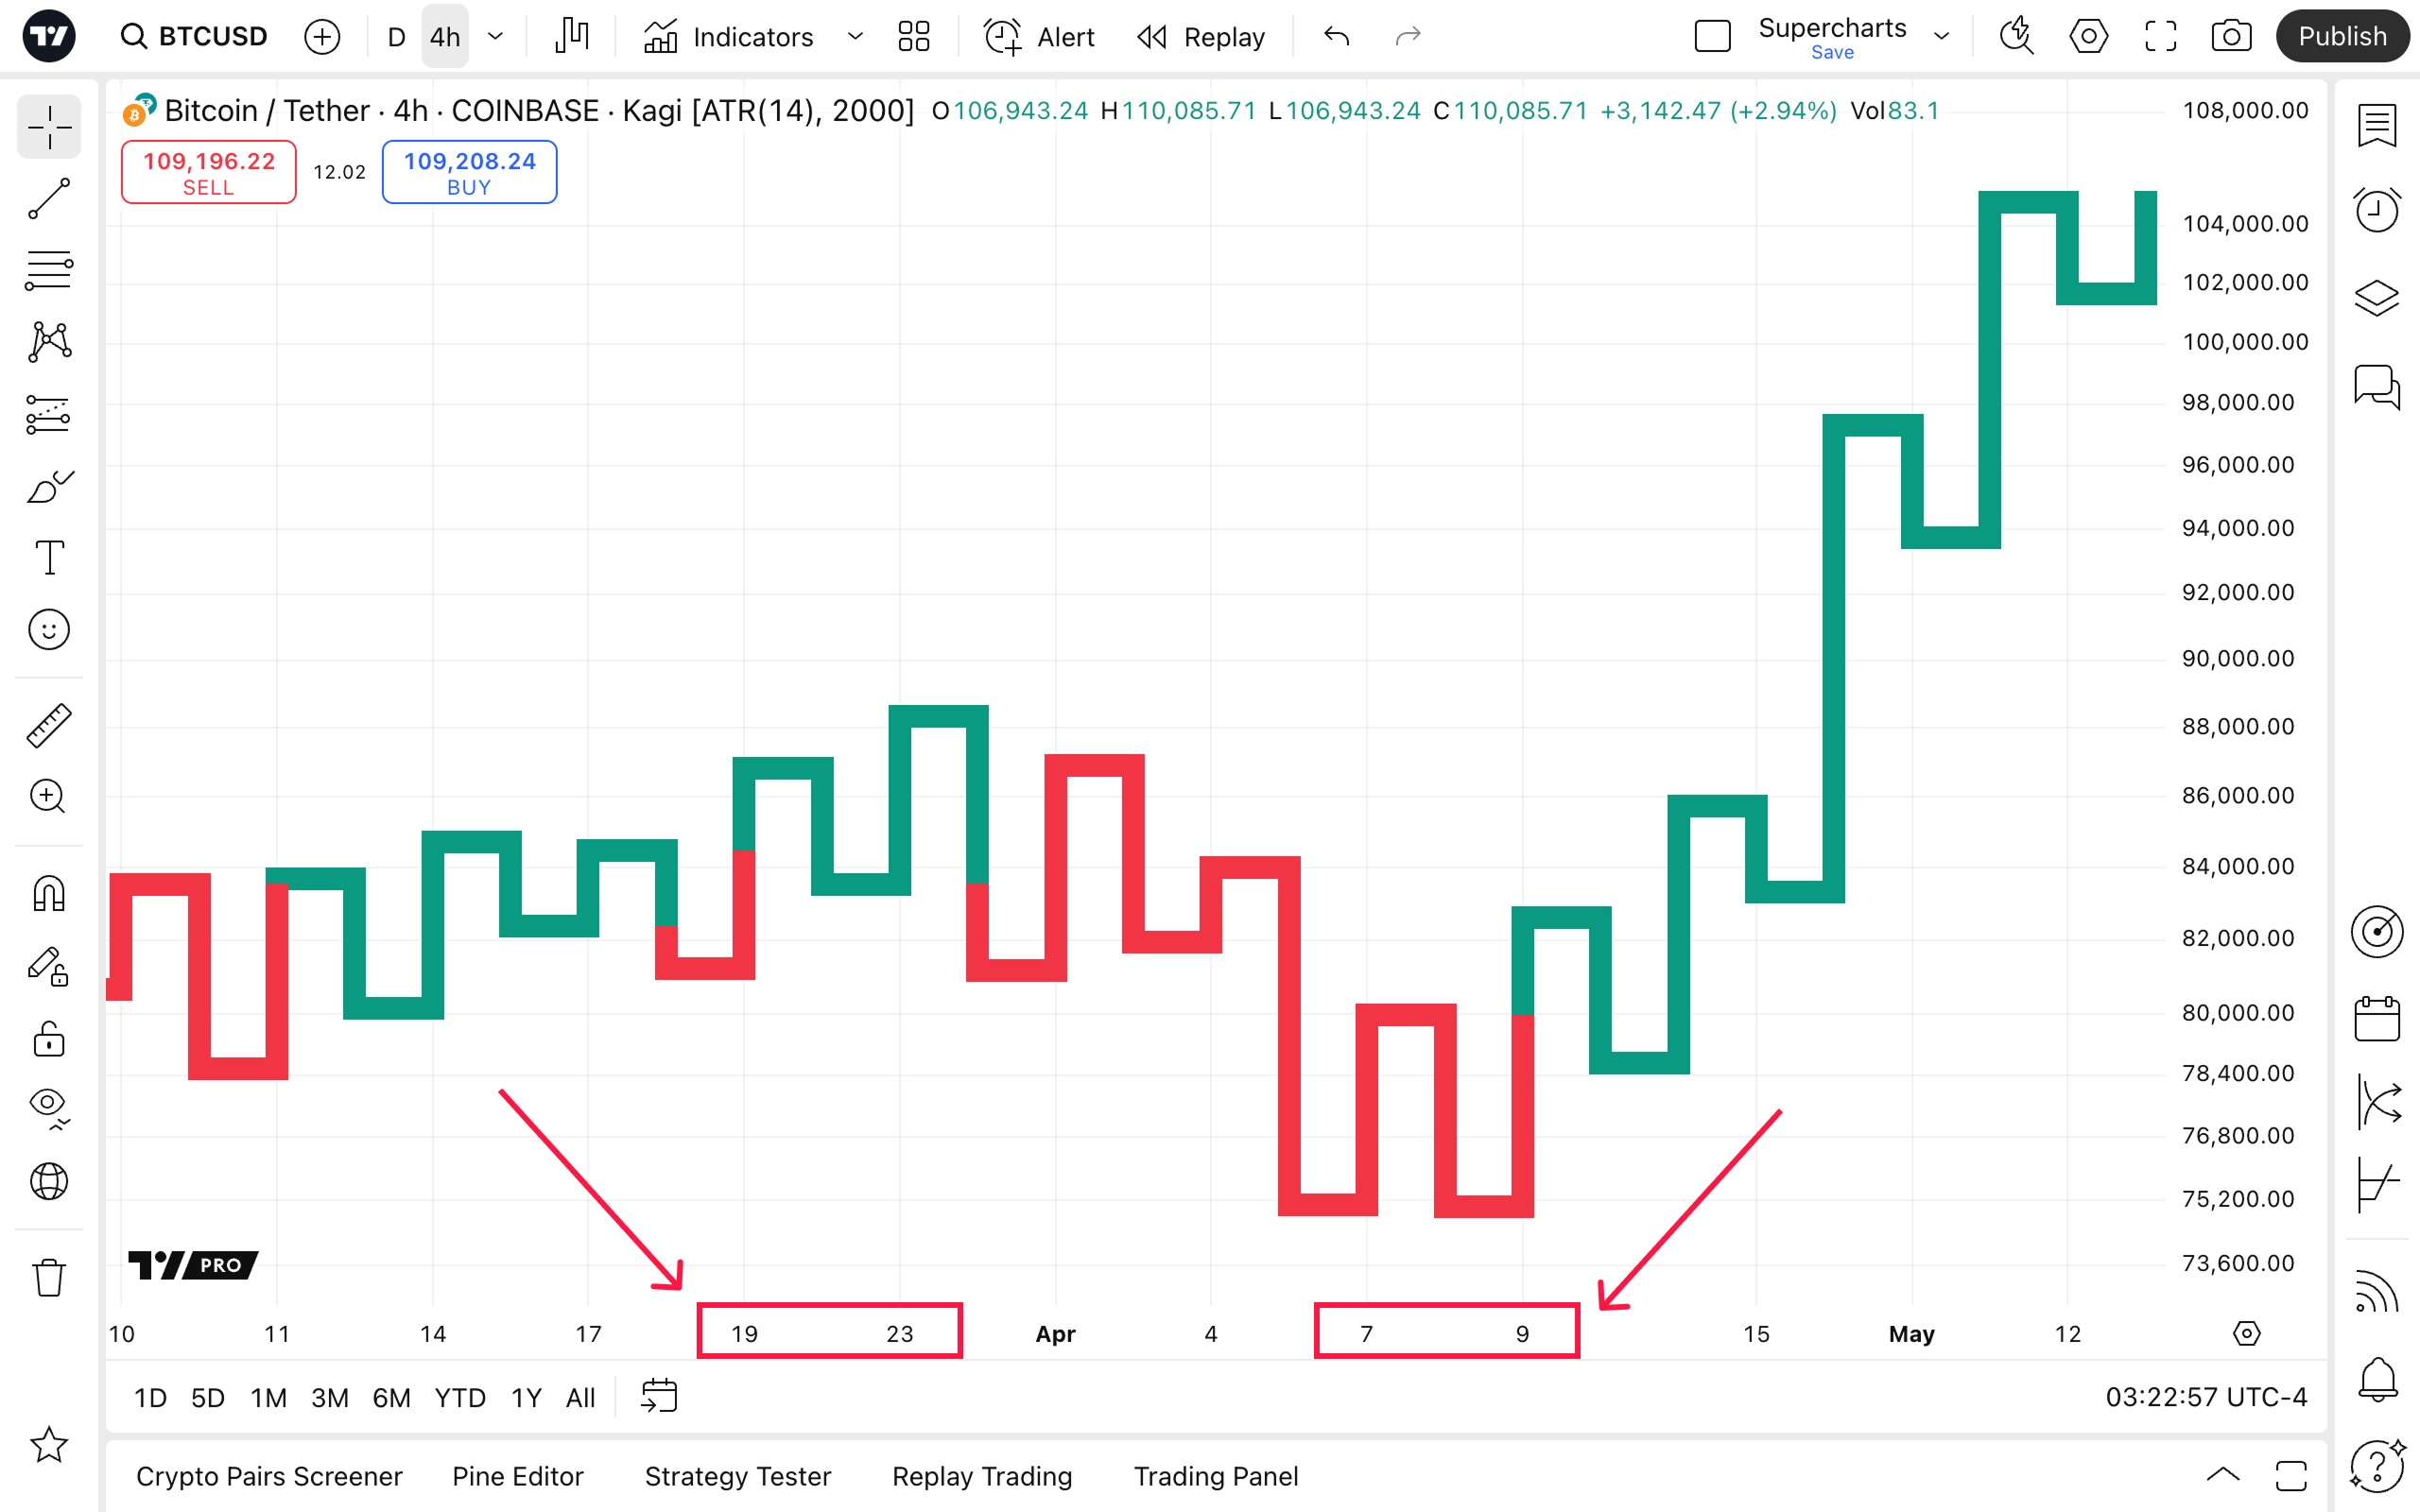Open the emoji icons tool

49,630
